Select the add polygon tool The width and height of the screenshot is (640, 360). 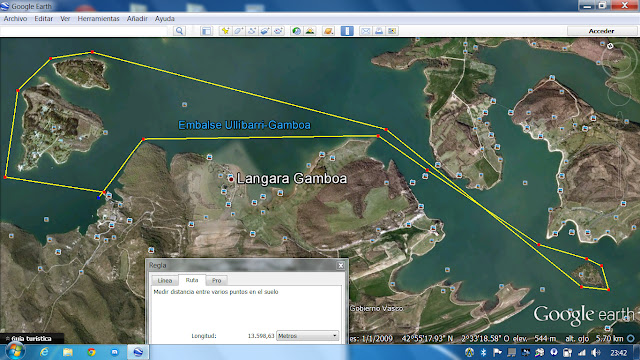click(238, 31)
